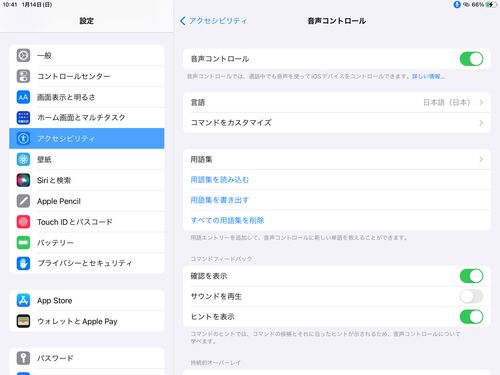The width and height of the screenshot is (500, 375).
Task: Tap プライバシーとセキュリティ row label
Action: point(85,263)
